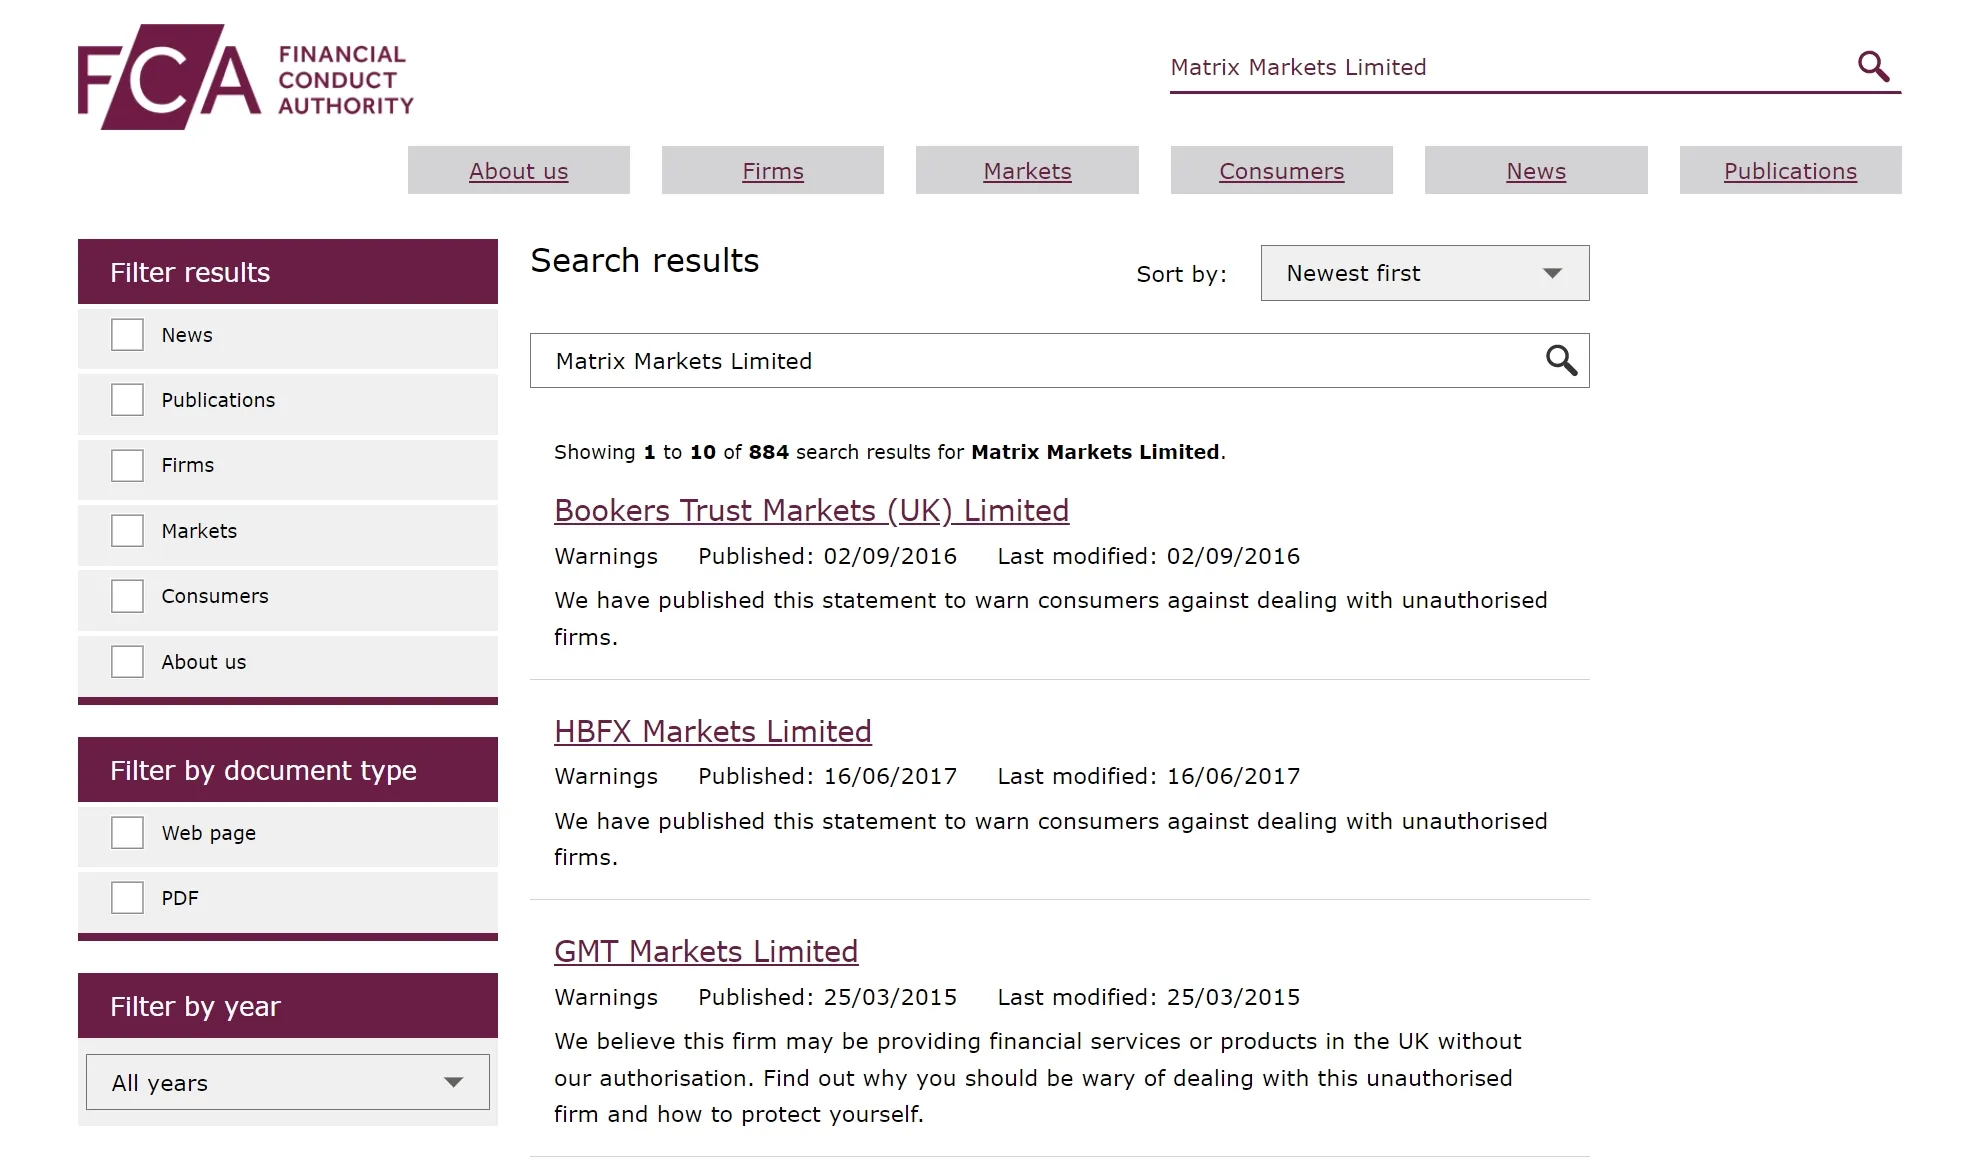Click the Warnings tag under GMT Markets

point(606,997)
